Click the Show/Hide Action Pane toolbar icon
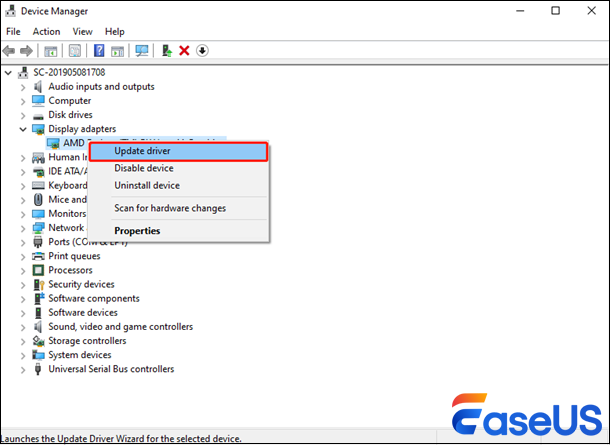The image size is (610, 445). (117, 51)
